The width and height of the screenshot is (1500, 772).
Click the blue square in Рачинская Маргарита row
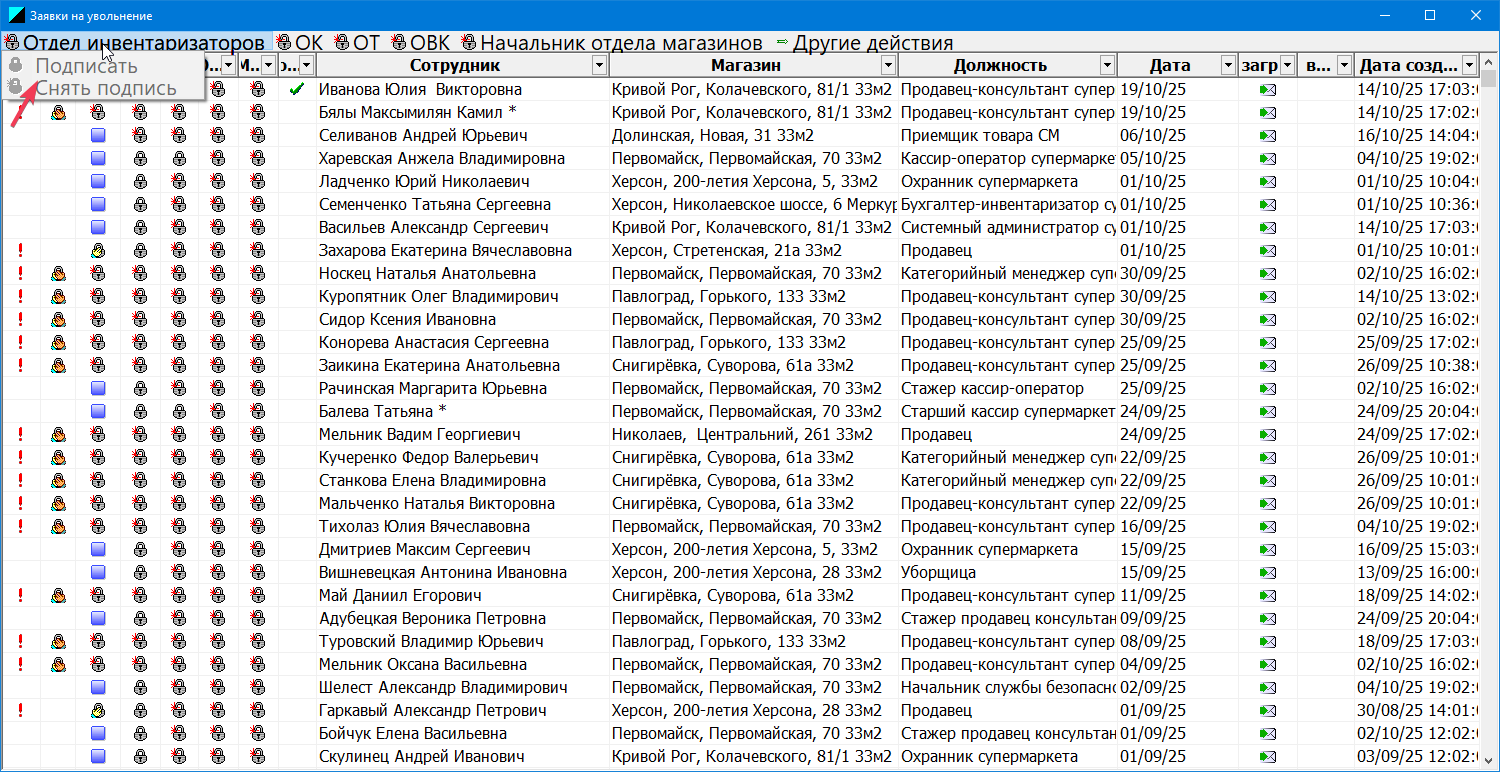tap(98, 388)
